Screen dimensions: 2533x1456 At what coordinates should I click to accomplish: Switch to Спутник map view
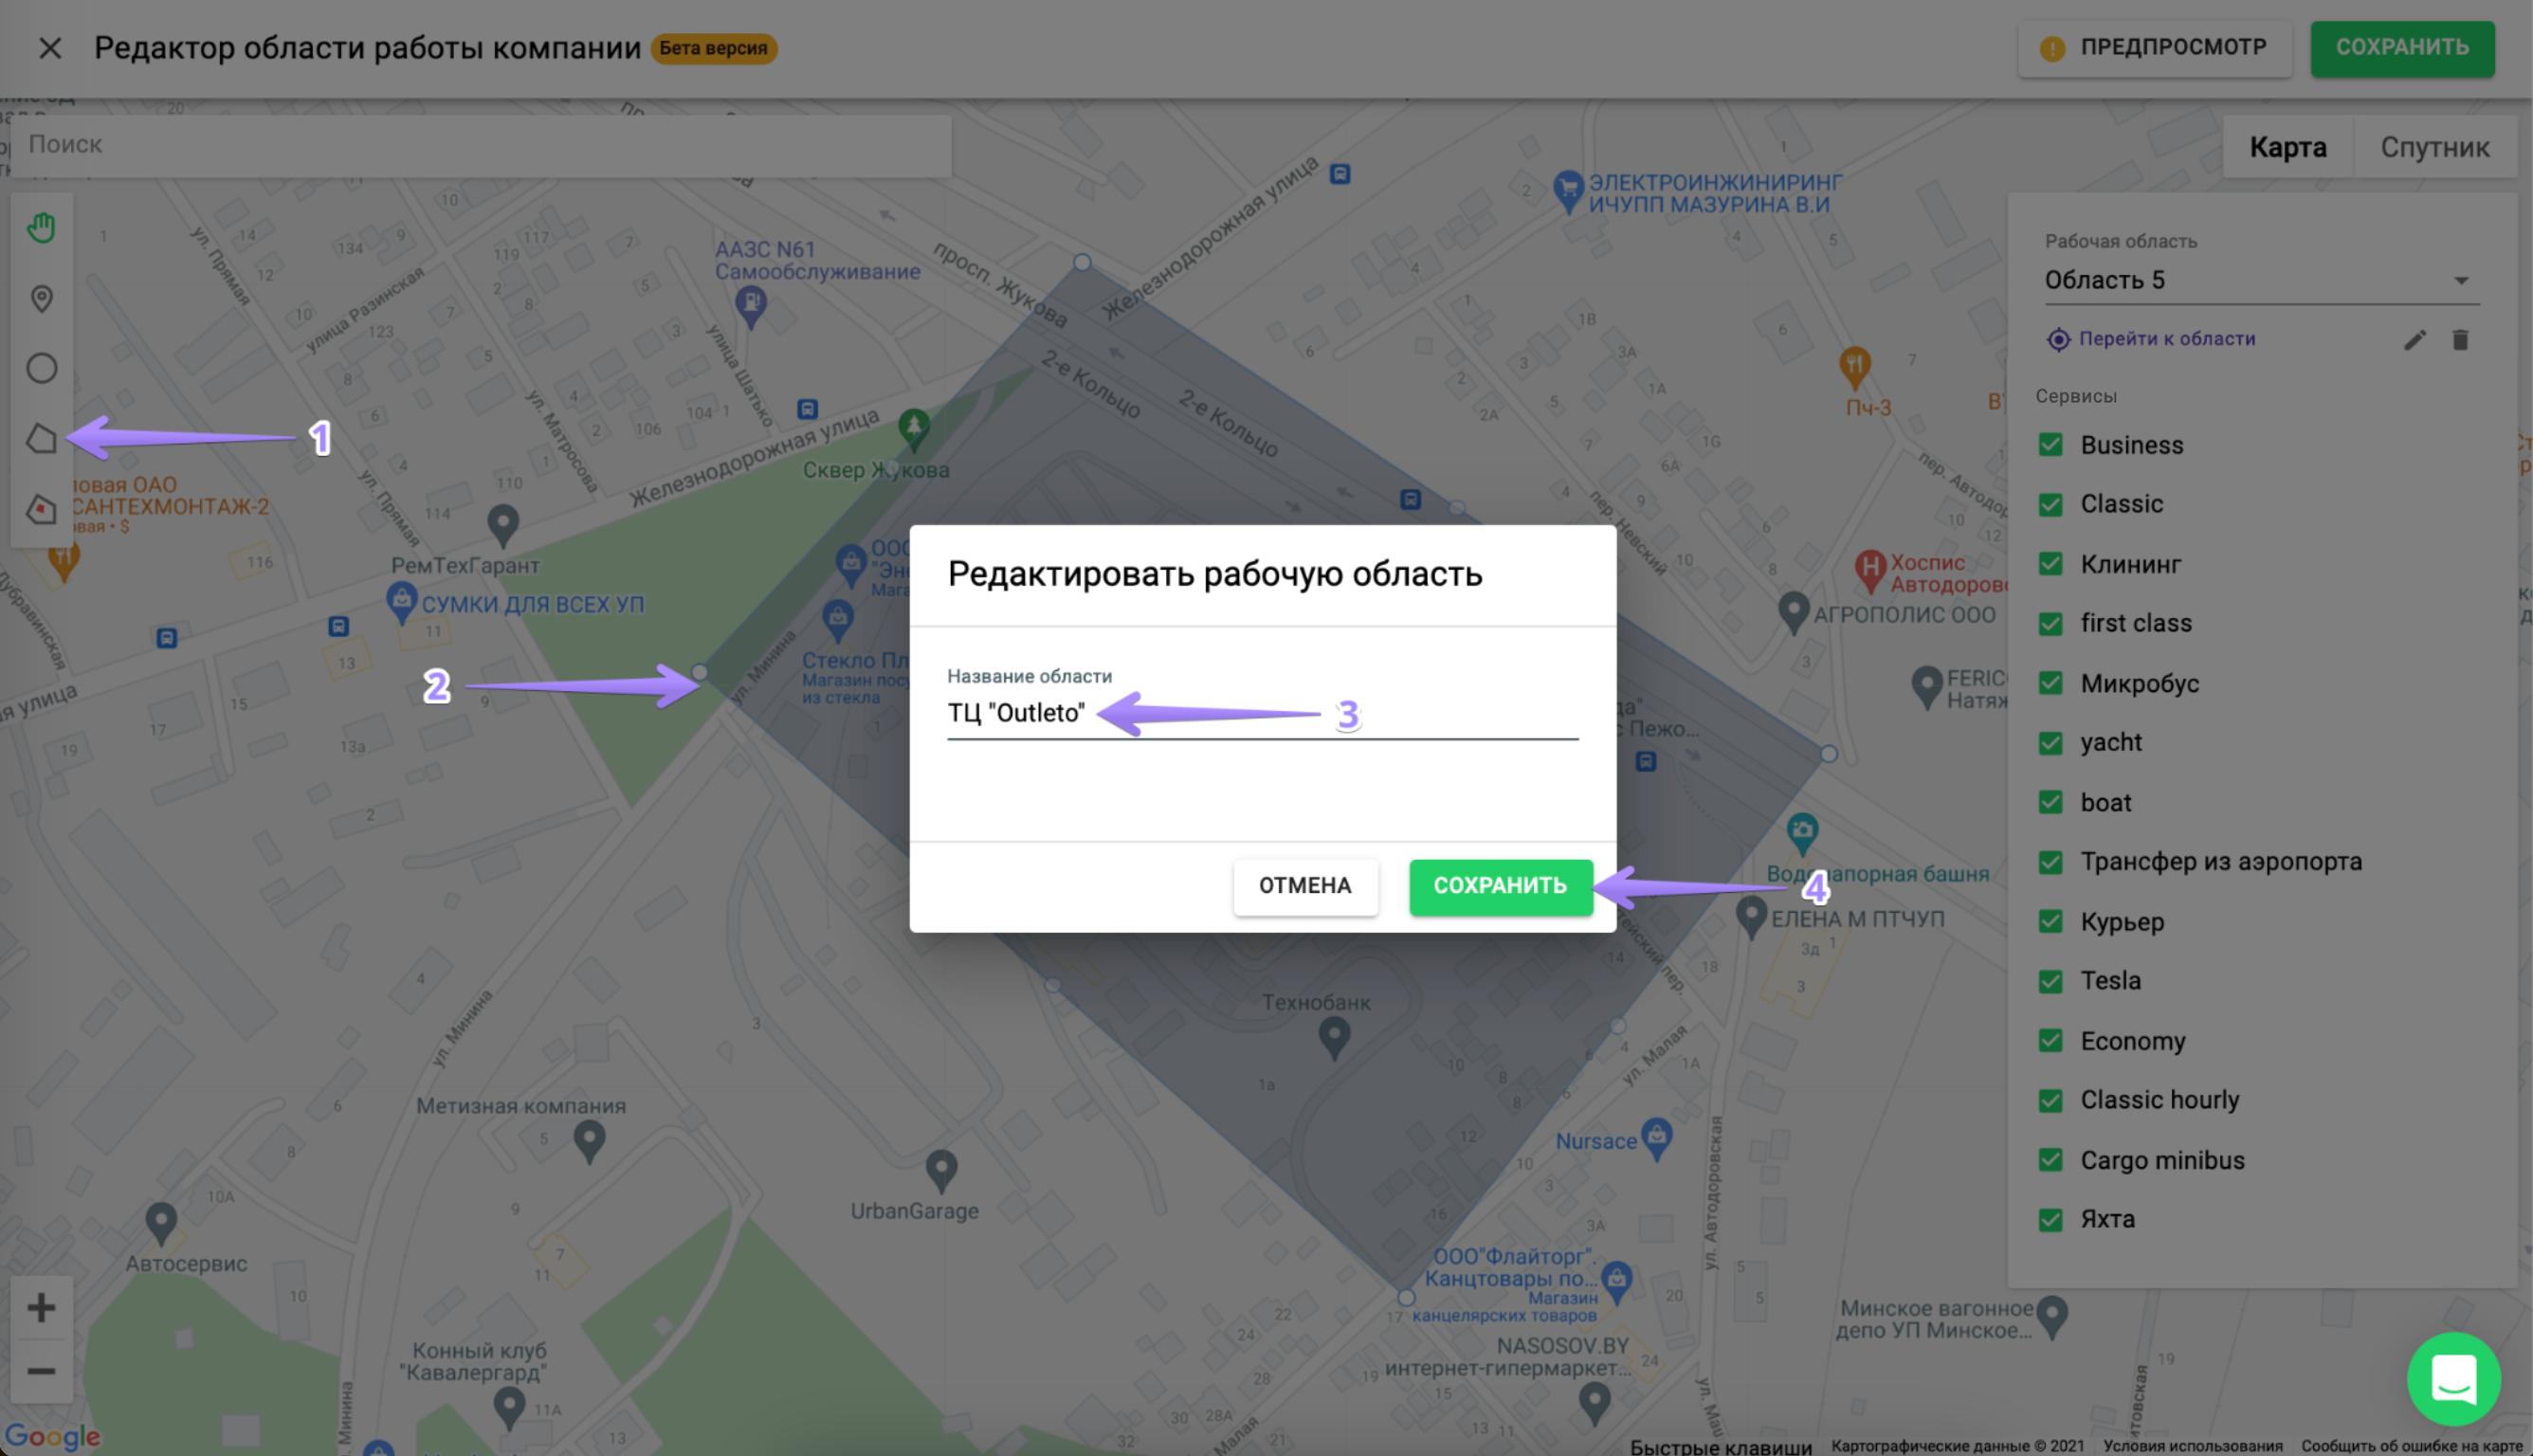pyautogui.click(x=2434, y=148)
